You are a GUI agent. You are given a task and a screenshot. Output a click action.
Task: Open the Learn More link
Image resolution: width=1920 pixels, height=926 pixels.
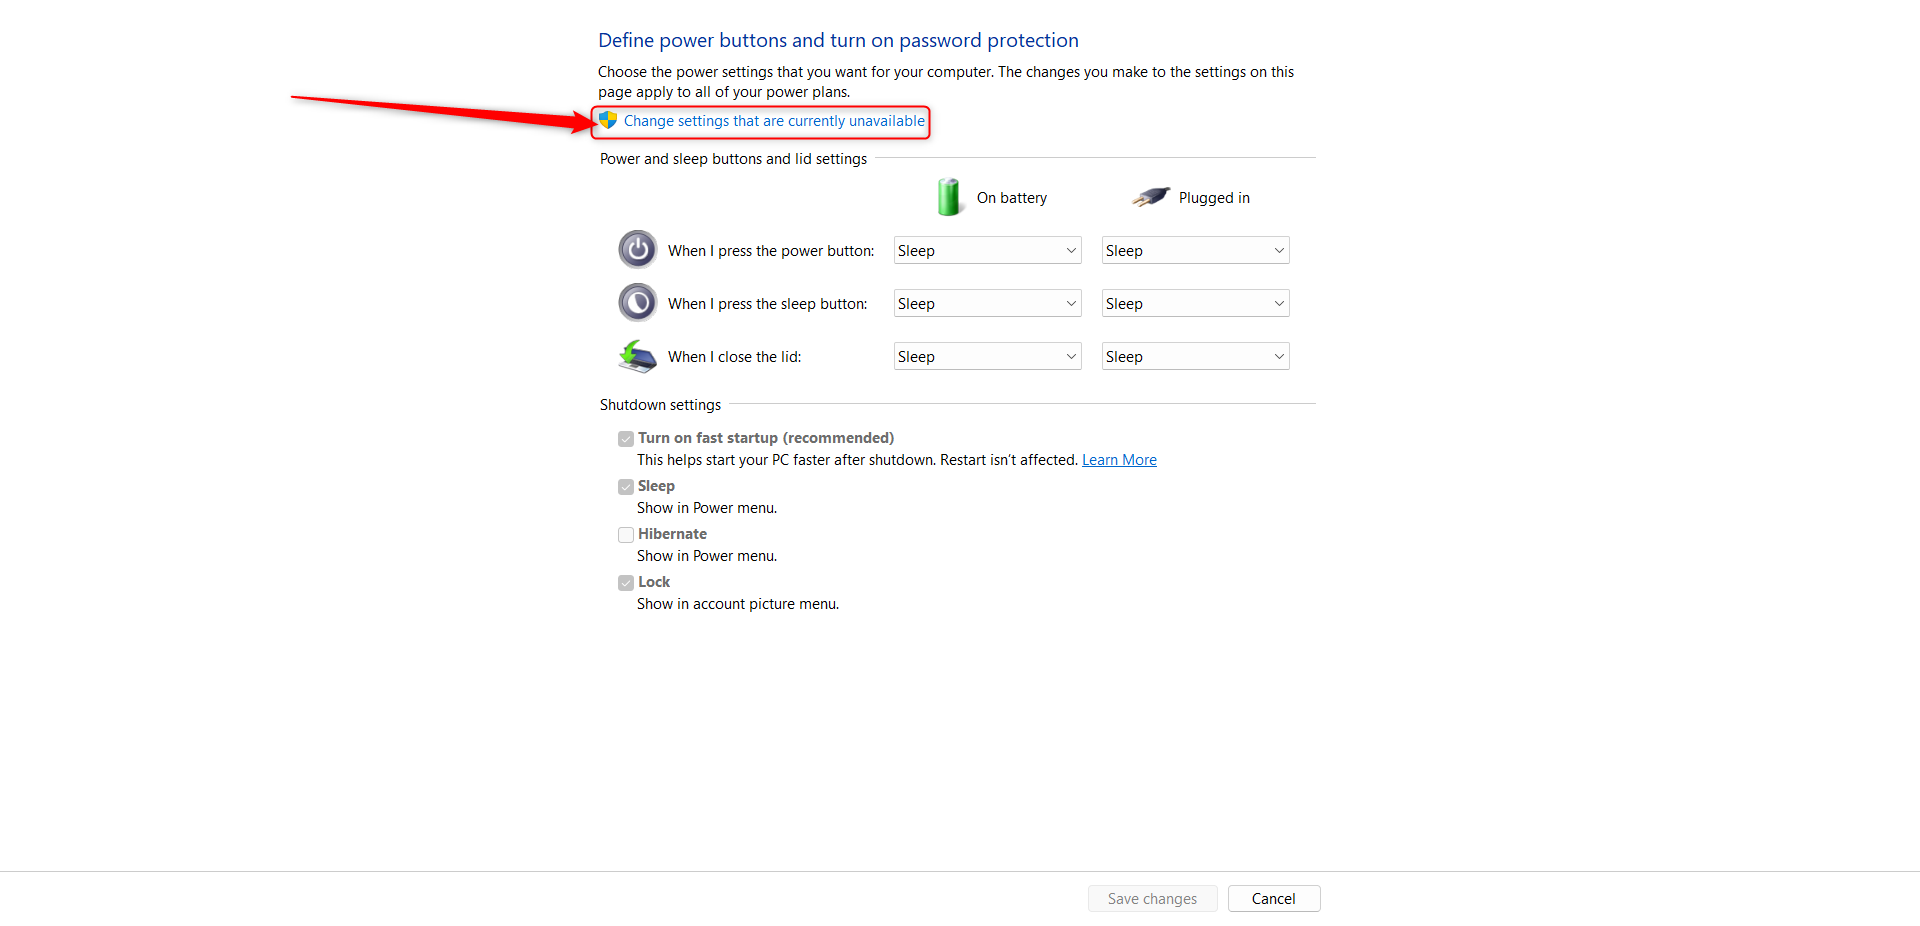[1119, 459]
